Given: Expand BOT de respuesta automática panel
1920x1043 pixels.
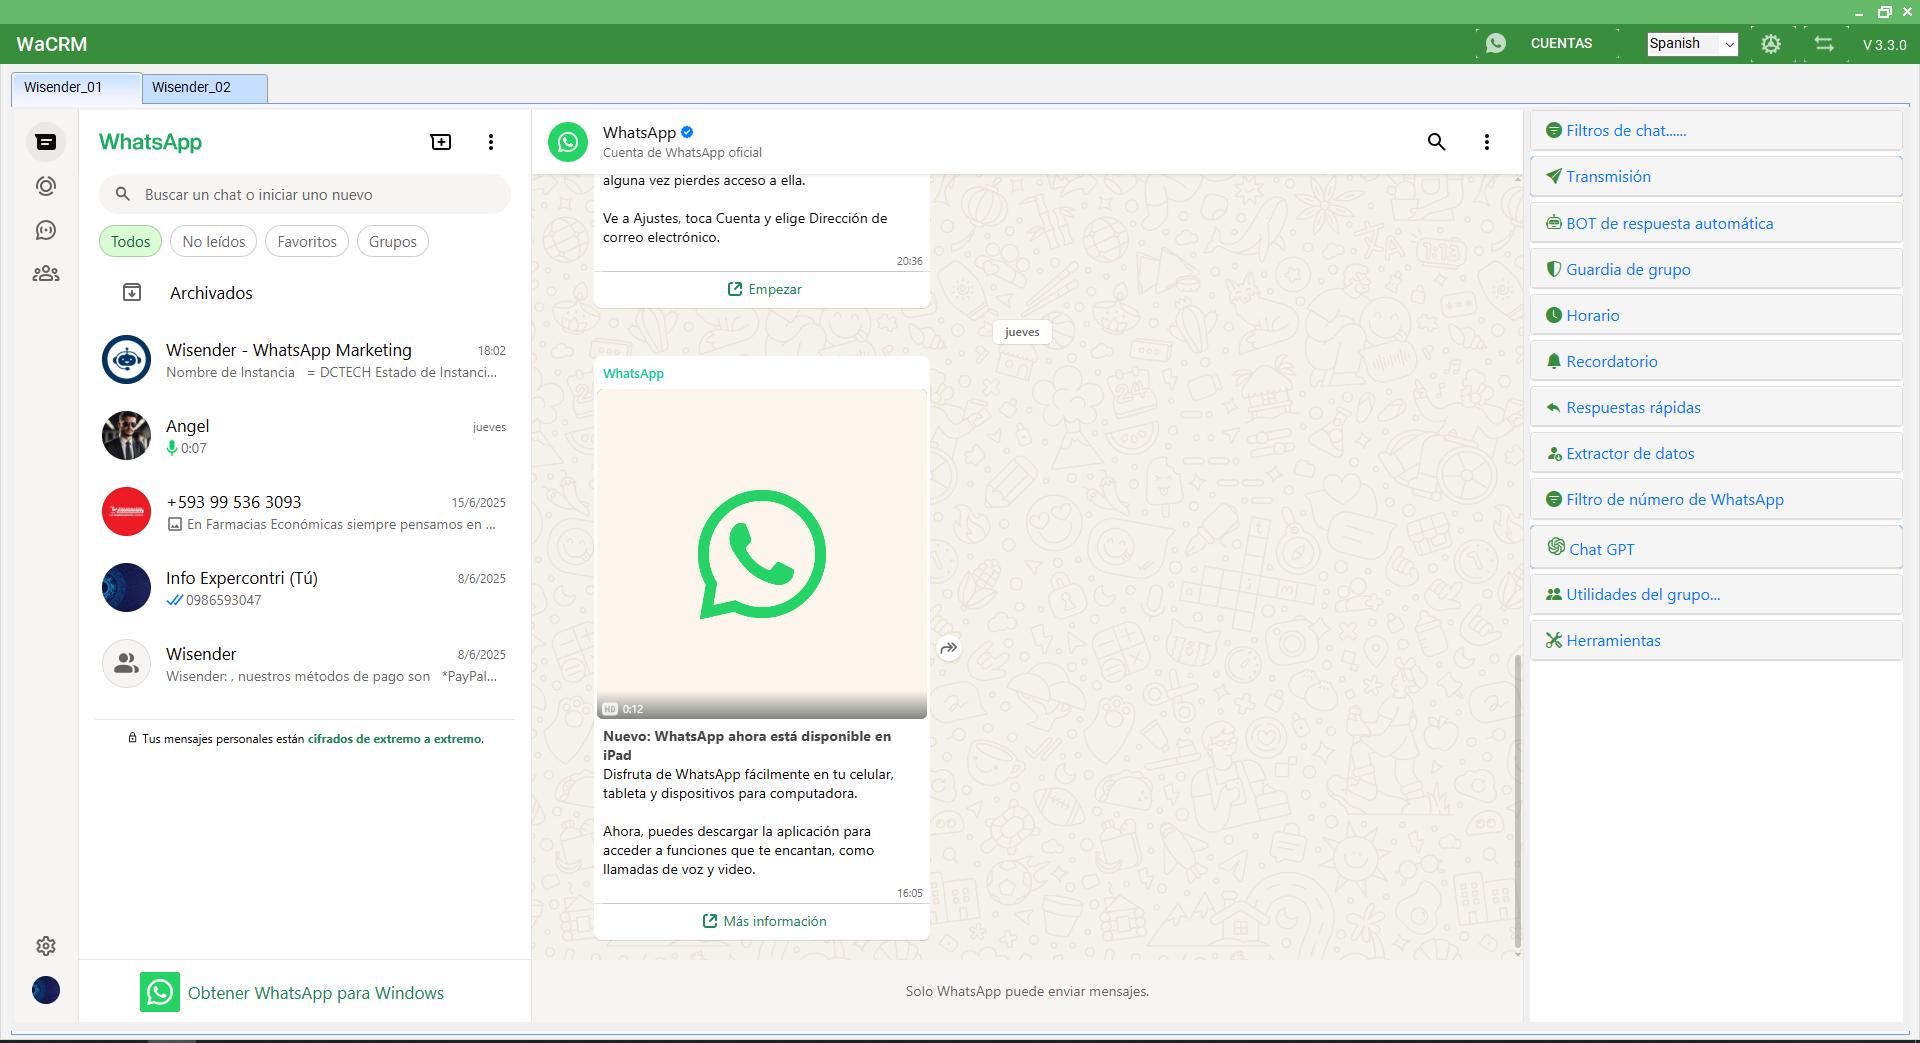Looking at the screenshot, I should point(1716,223).
